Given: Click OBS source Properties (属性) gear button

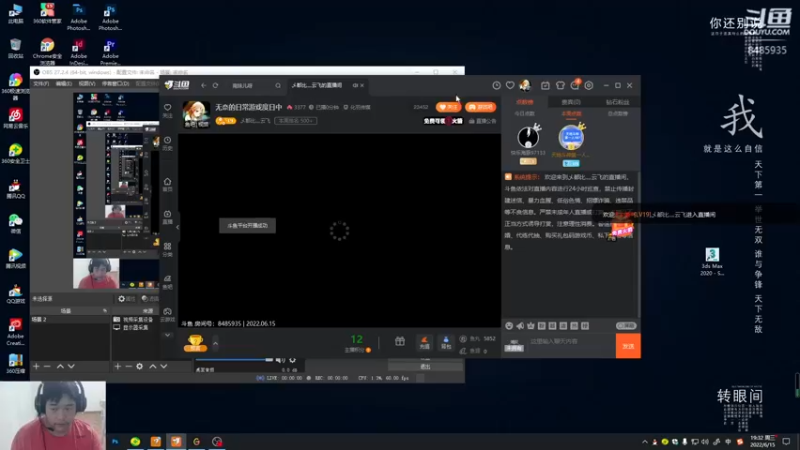Looking at the screenshot, I should pos(127,298).
